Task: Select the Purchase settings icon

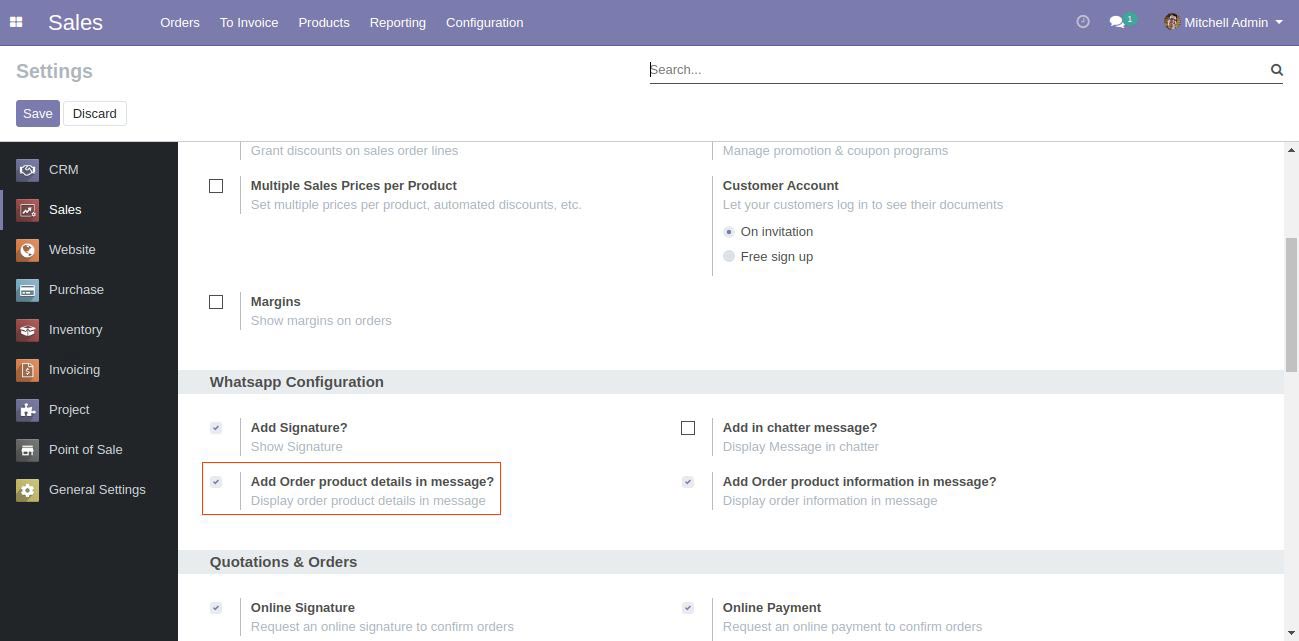Action: click(28, 290)
